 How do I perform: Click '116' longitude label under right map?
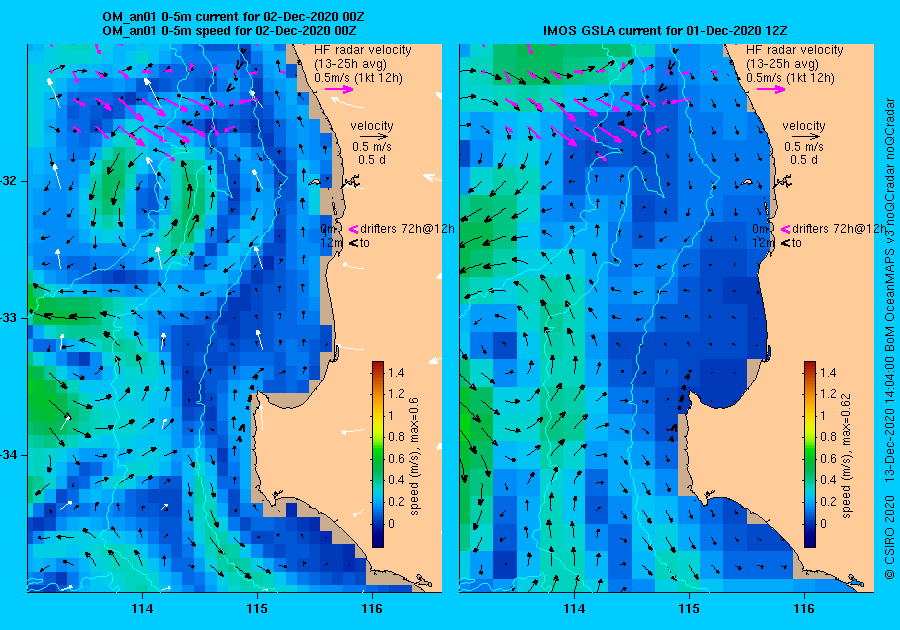pyautogui.click(x=804, y=609)
